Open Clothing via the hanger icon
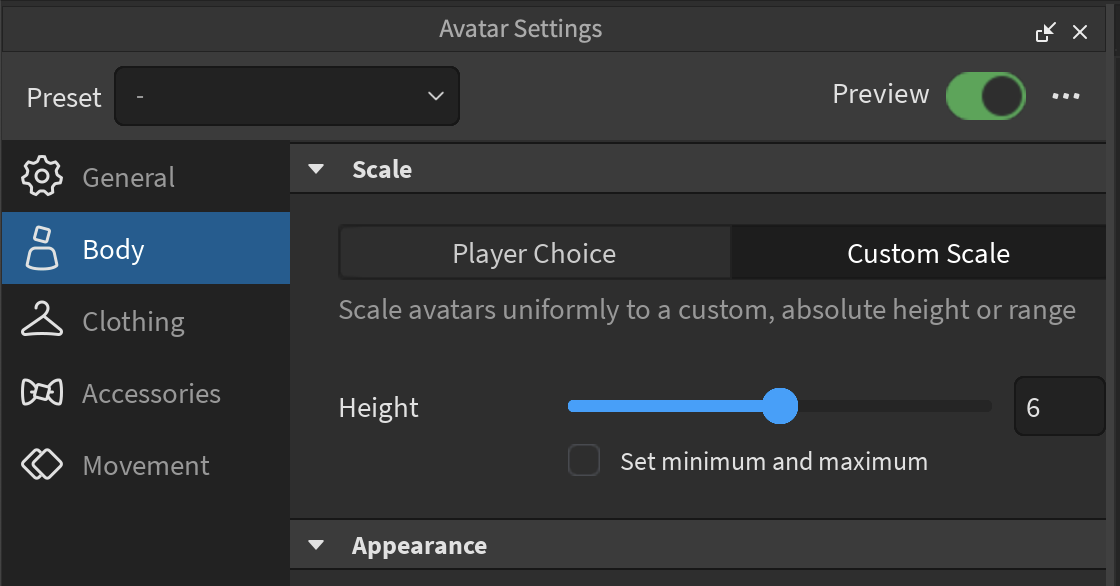The width and height of the screenshot is (1120, 586). (x=42, y=319)
